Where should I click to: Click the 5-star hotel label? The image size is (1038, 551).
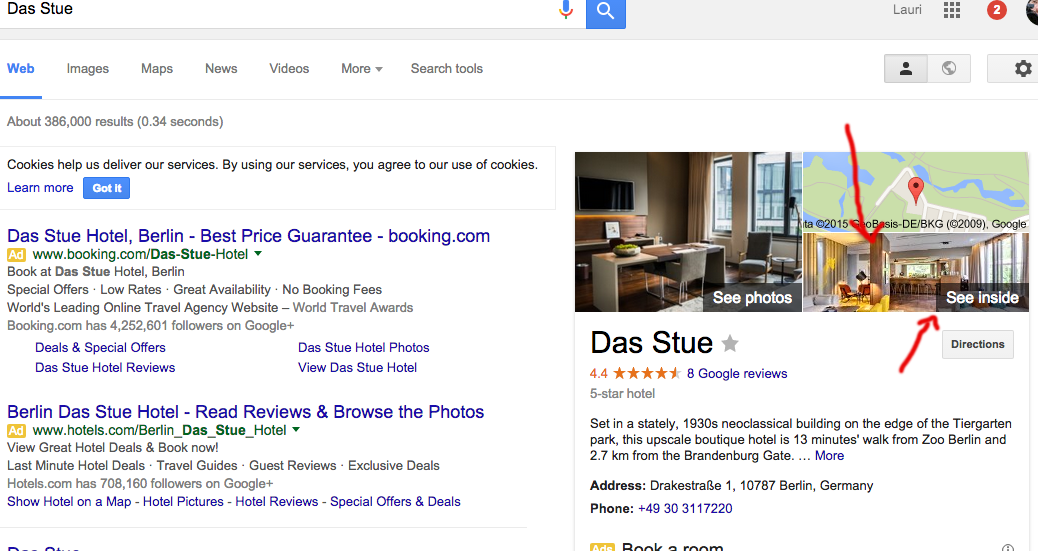pyautogui.click(x=622, y=393)
